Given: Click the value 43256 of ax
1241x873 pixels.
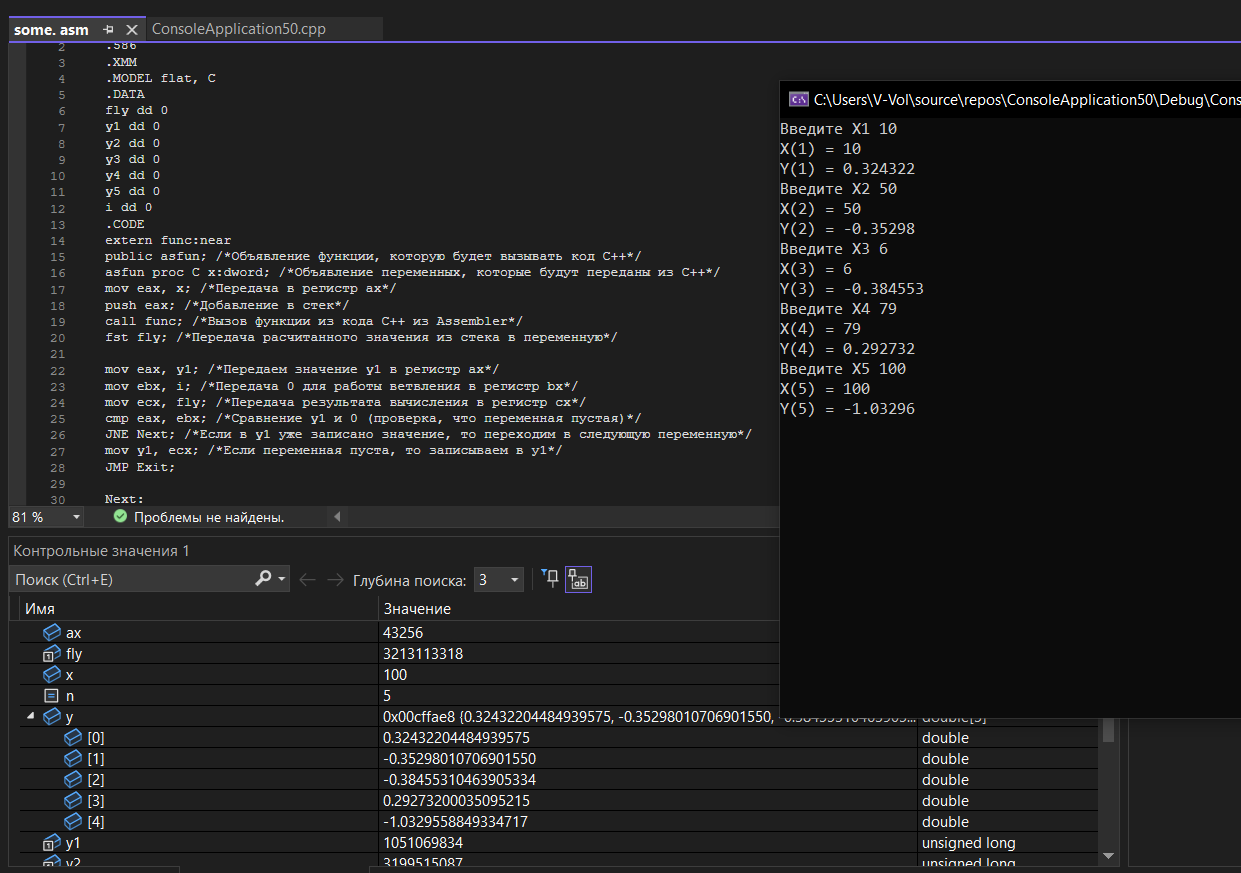Looking at the screenshot, I should click(x=403, y=633).
